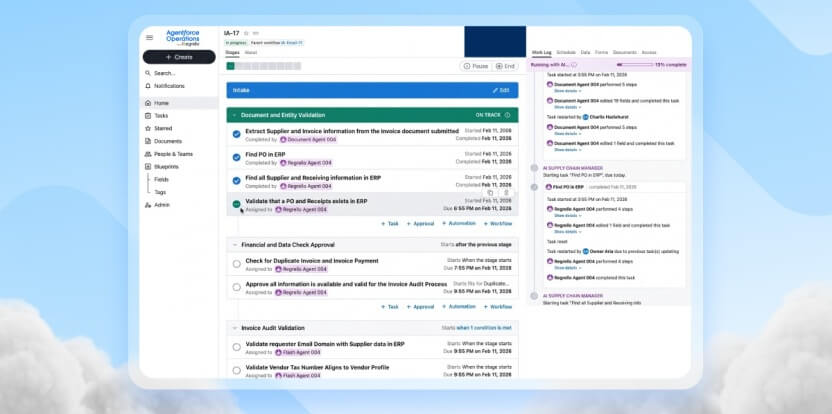Click the Create button

[179, 57]
